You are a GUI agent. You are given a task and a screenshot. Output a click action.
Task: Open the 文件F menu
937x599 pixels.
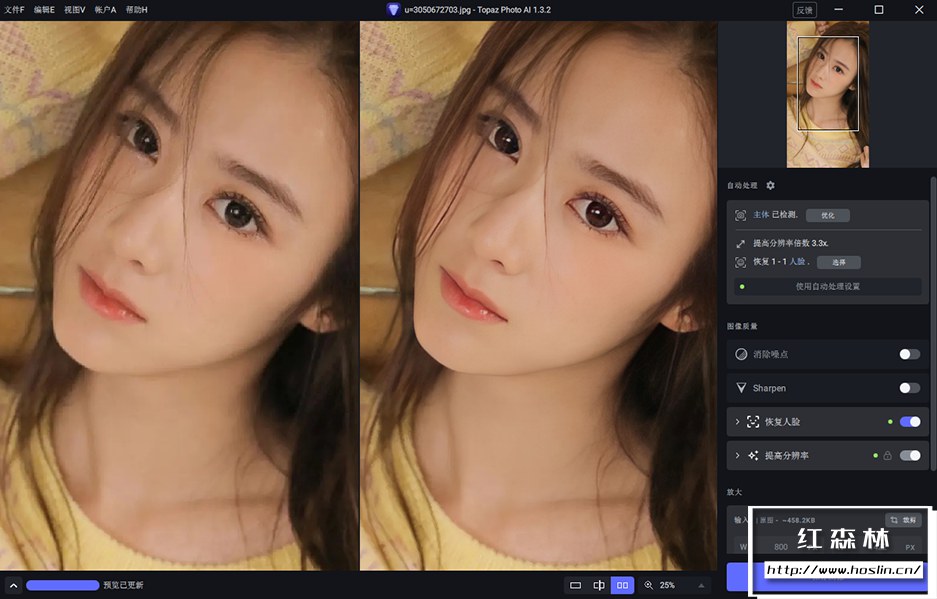(14, 10)
